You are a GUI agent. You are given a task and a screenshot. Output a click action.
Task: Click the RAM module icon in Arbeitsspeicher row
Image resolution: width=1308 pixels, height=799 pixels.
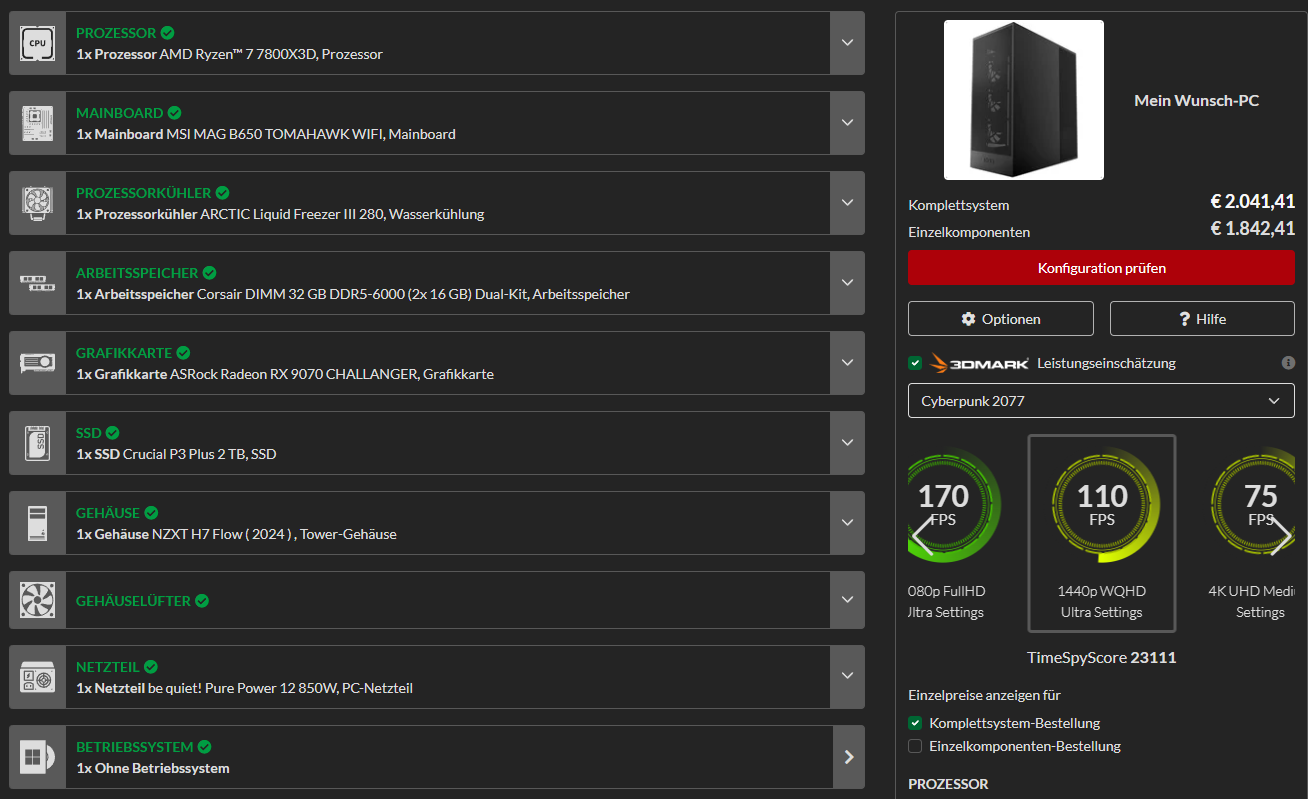pyautogui.click(x=37, y=283)
